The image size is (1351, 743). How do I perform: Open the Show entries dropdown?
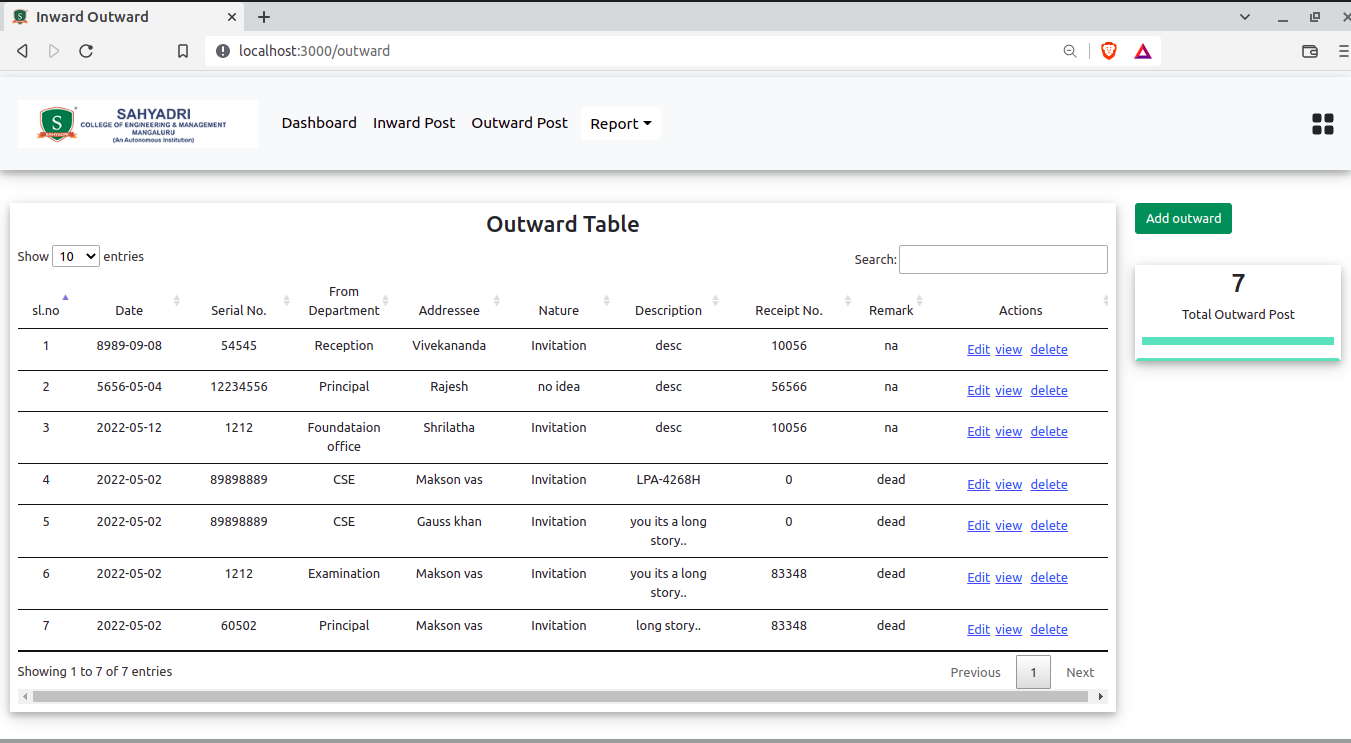tap(75, 256)
